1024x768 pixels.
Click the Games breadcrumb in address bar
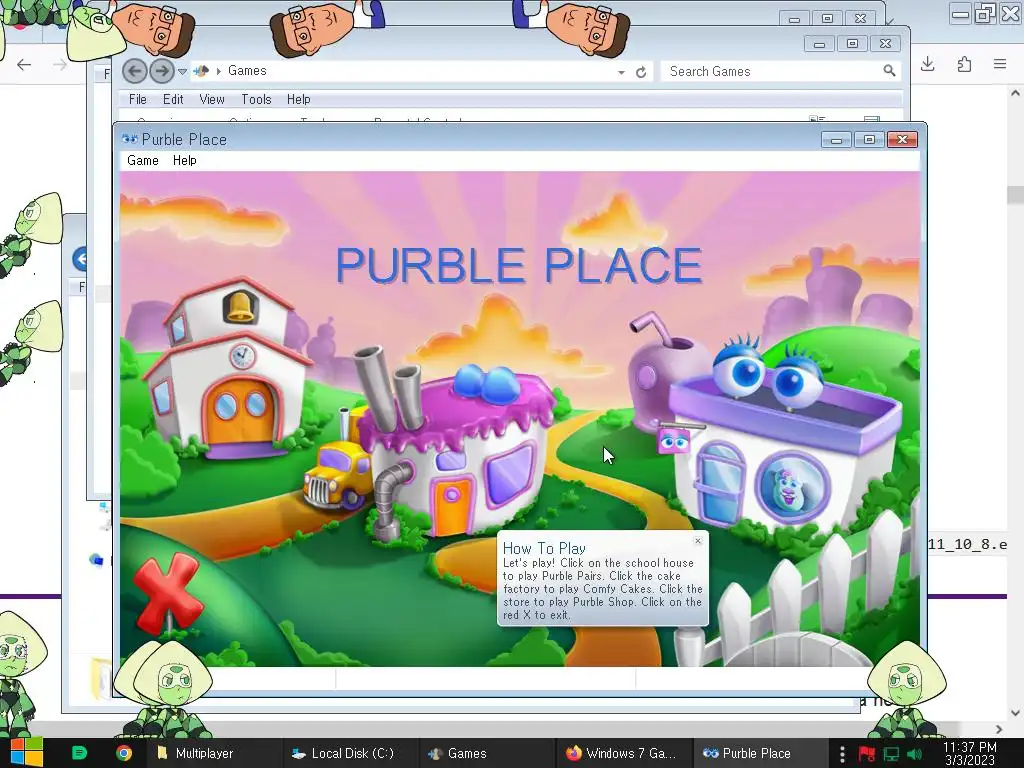pos(247,71)
